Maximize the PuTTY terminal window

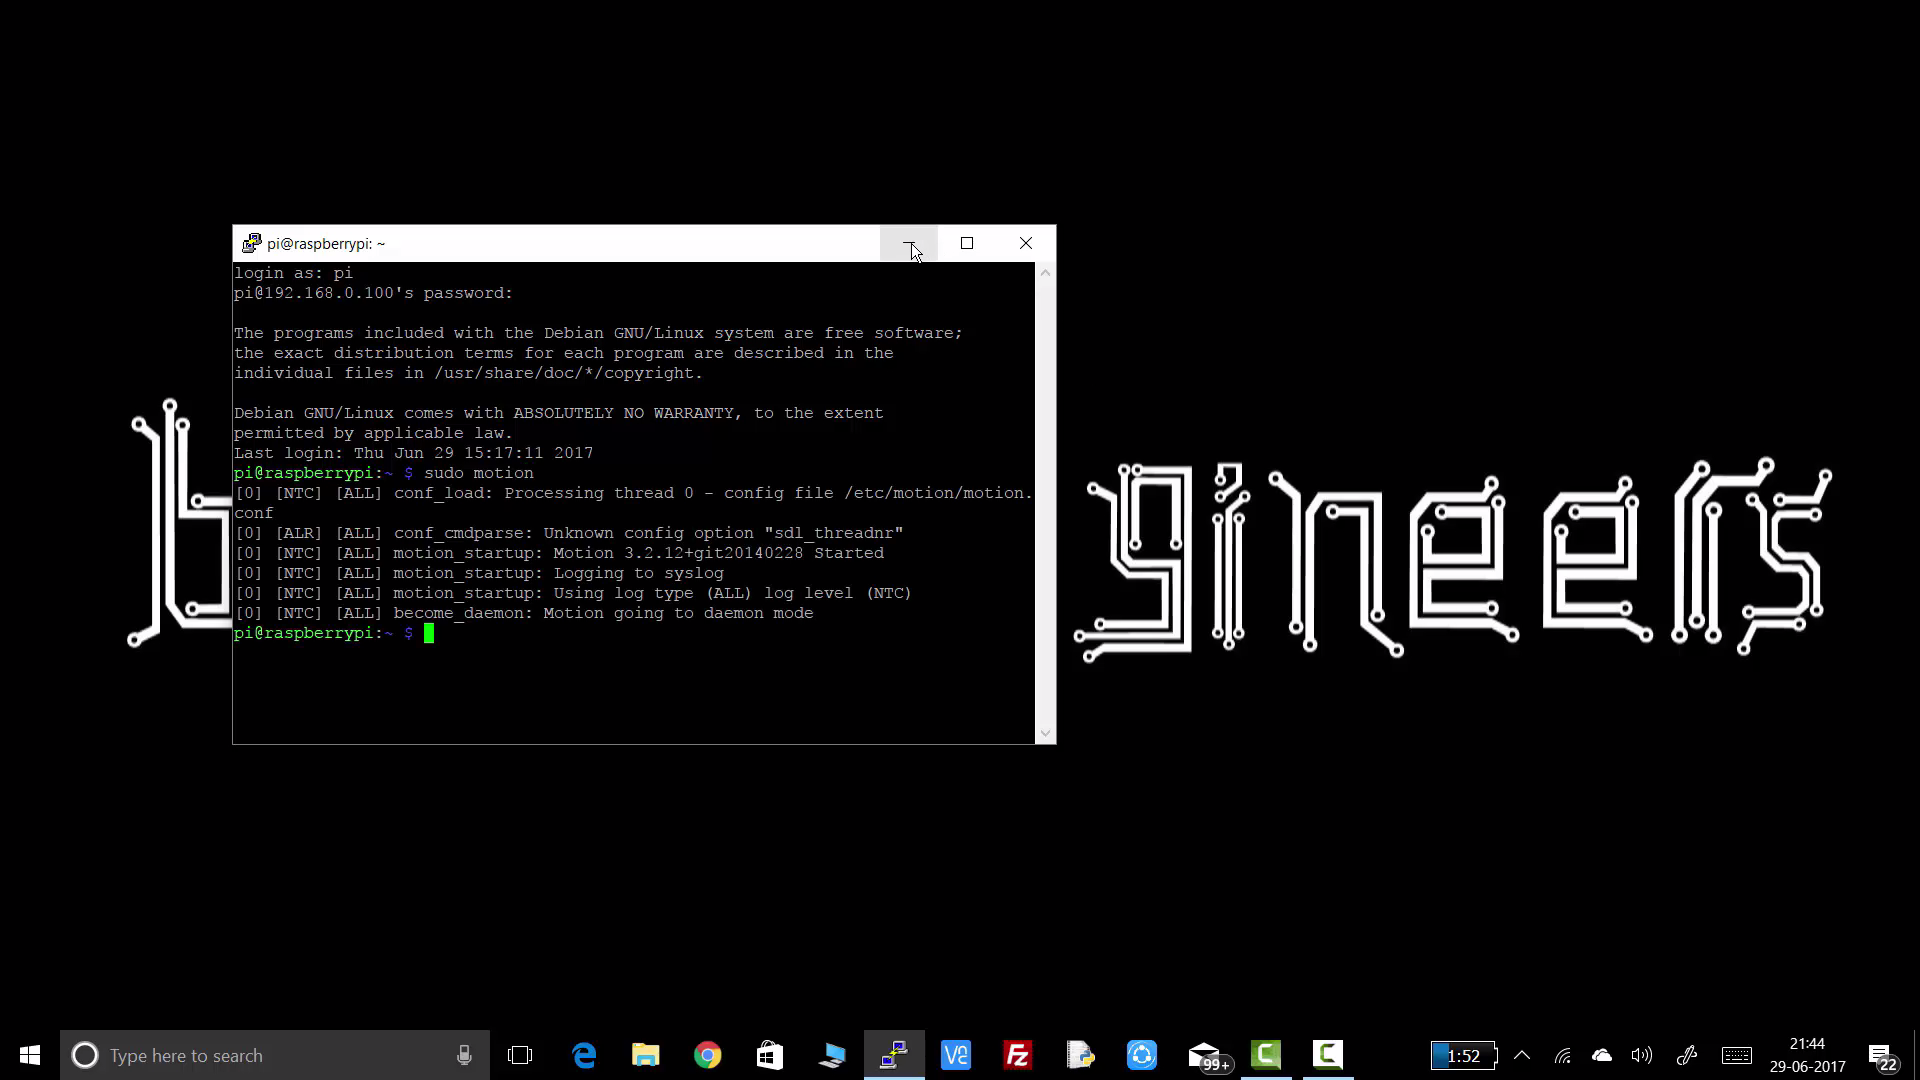tap(967, 243)
